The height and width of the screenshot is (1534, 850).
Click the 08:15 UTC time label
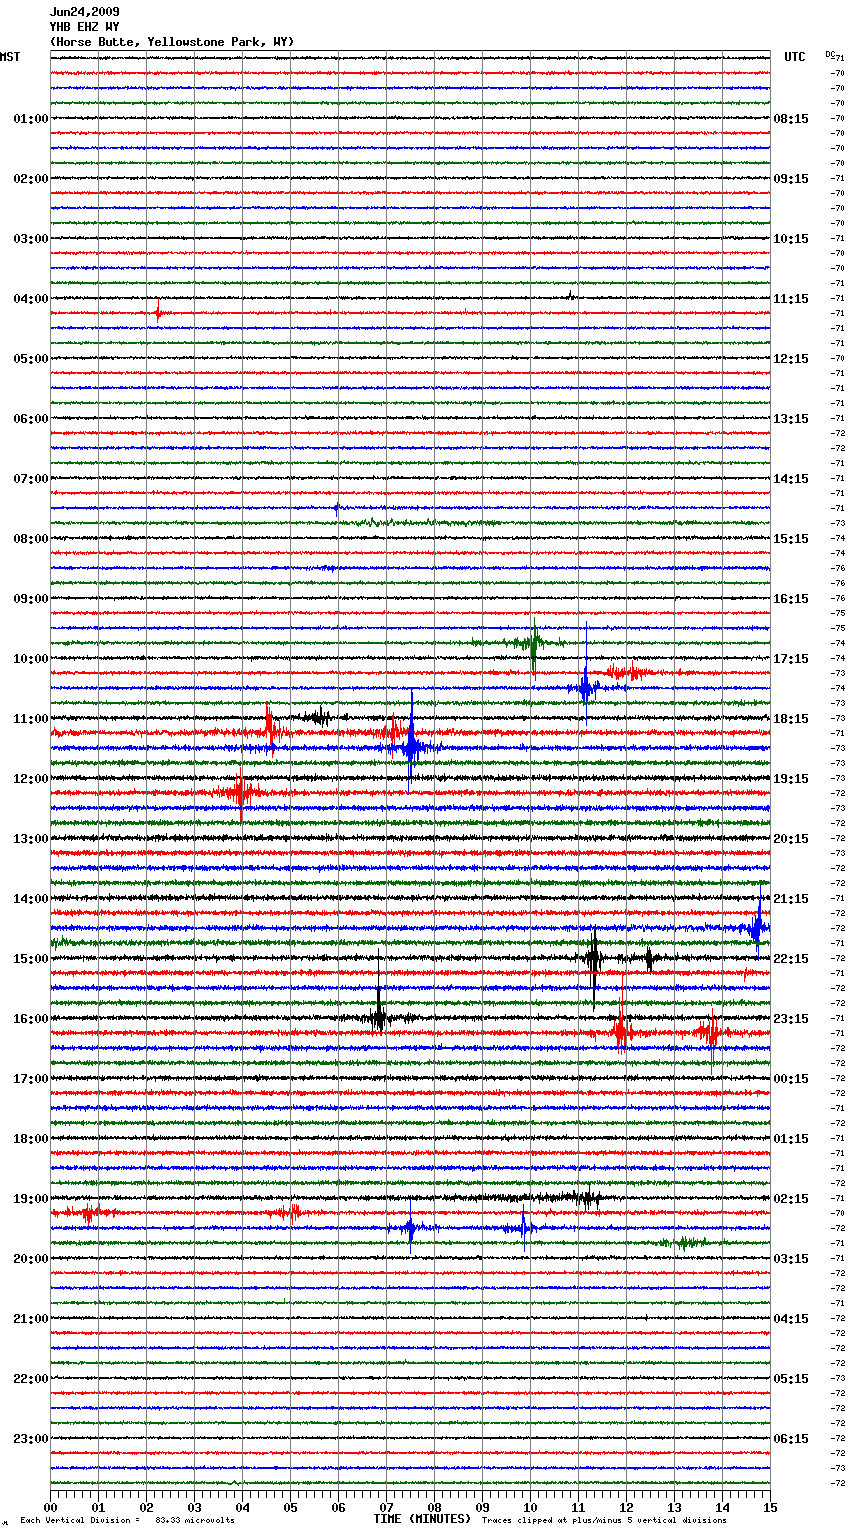[791, 119]
